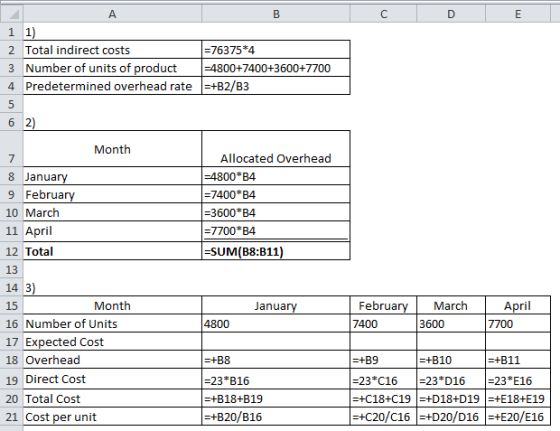
Task: Click the 'Cost per unit' cell
Action: (112, 417)
